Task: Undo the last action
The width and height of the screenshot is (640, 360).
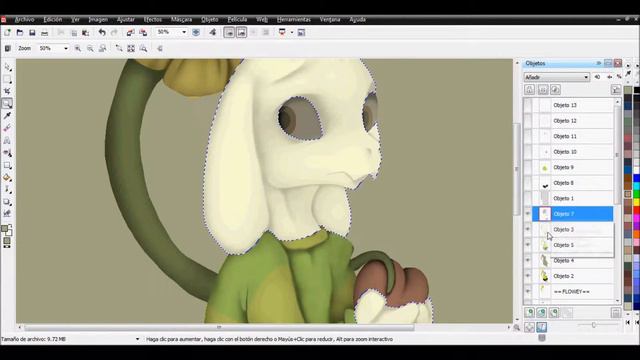Action: pos(102,32)
